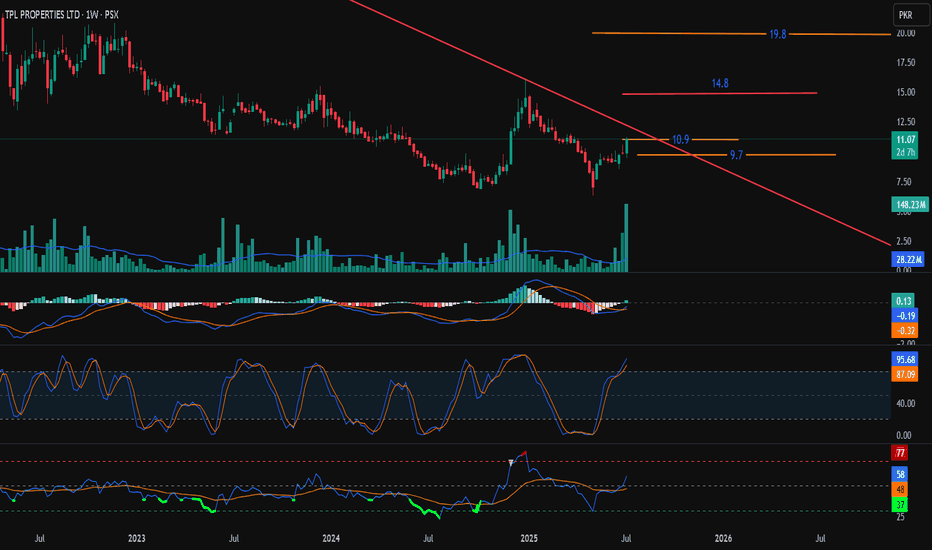
Task: Click the -0.19 MACD line value
Action: 905,316
